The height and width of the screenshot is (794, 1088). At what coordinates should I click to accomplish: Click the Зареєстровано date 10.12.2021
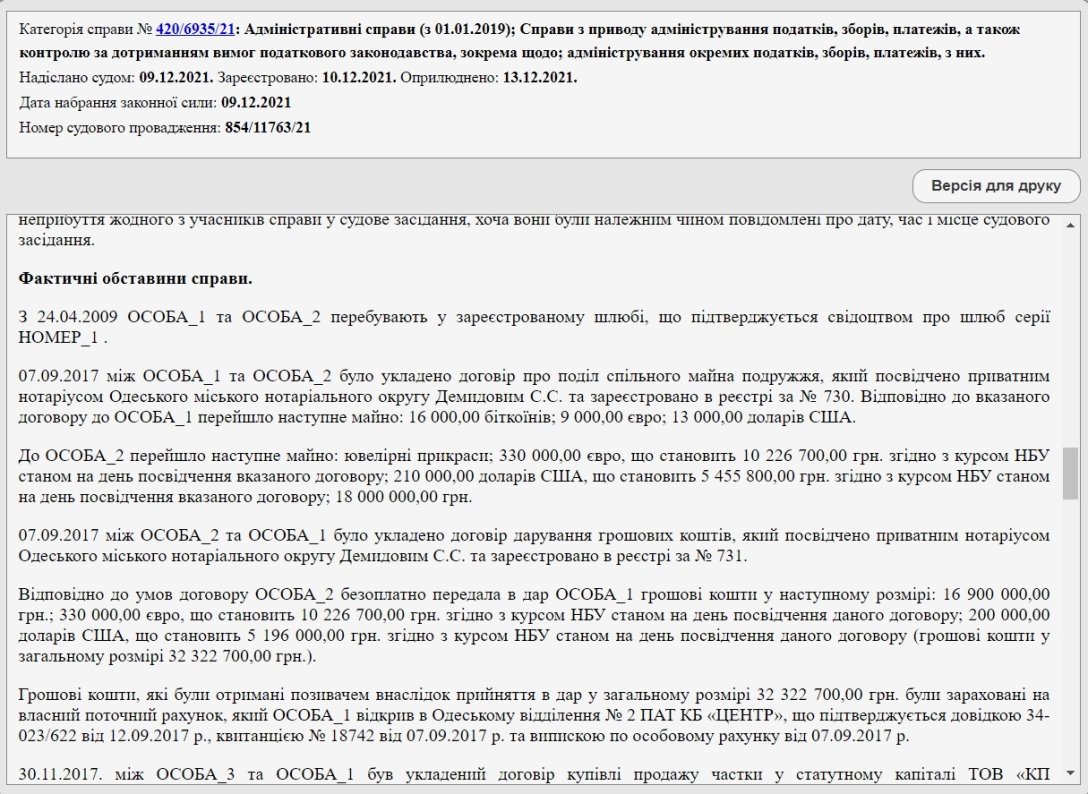tap(353, 77)
